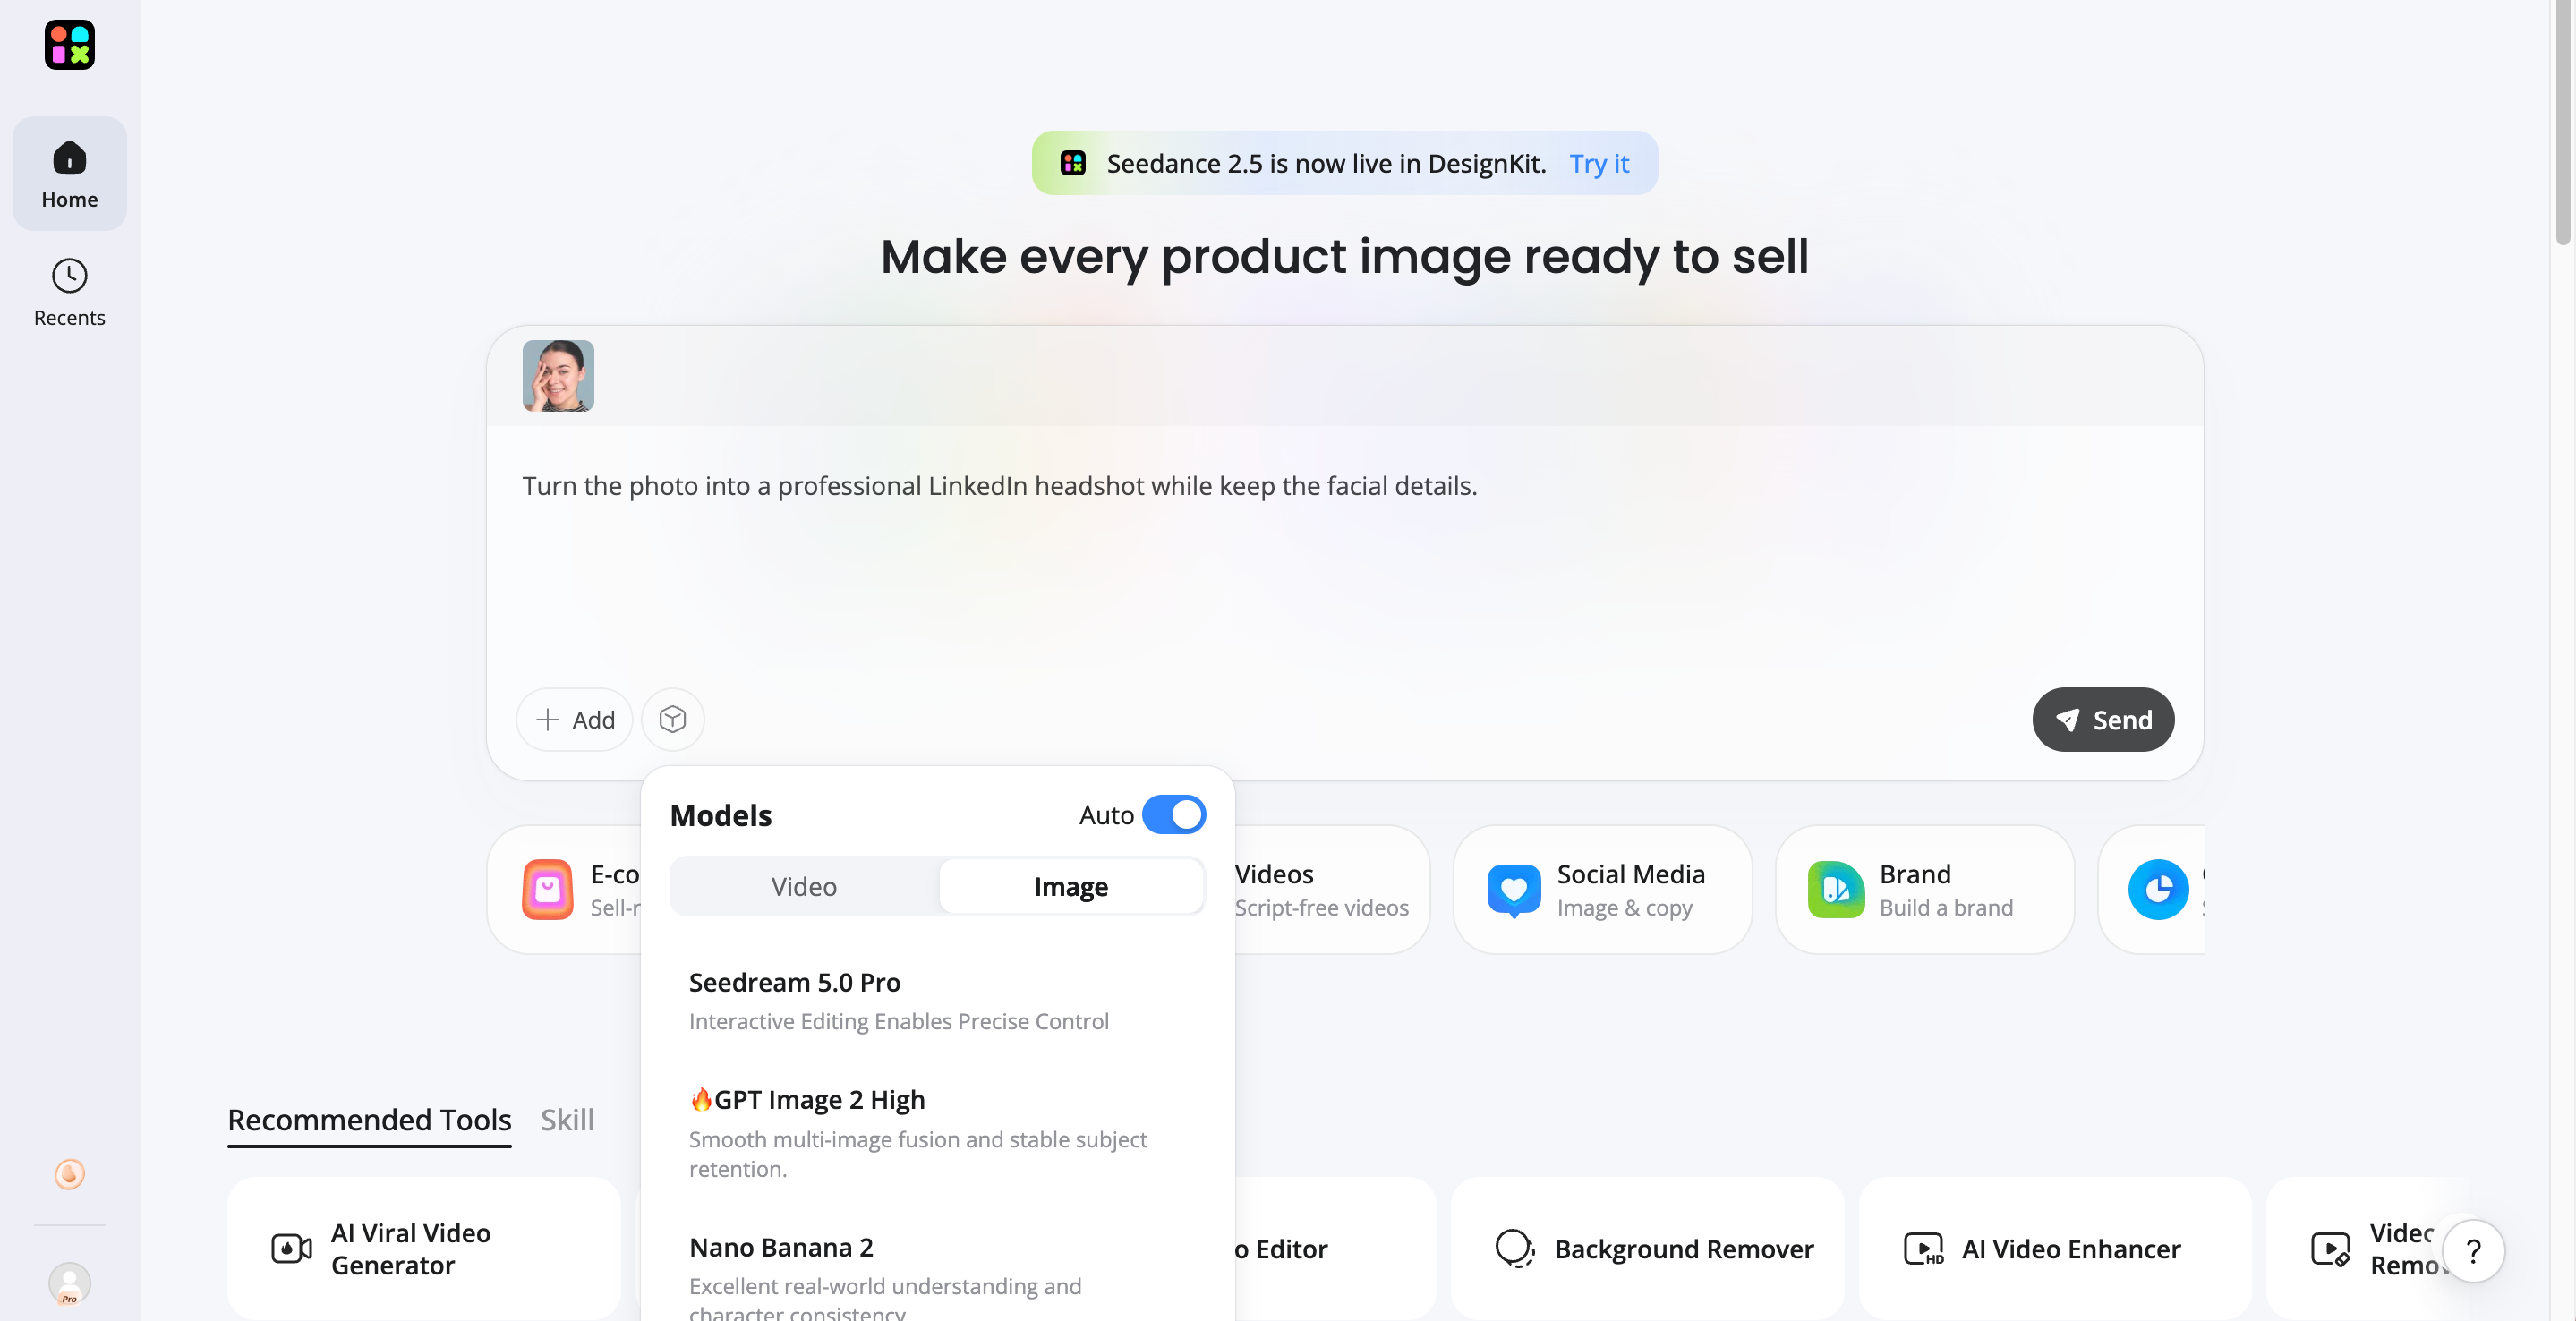
Task: Select the Skill tab
Action: tap(567, 1120)
